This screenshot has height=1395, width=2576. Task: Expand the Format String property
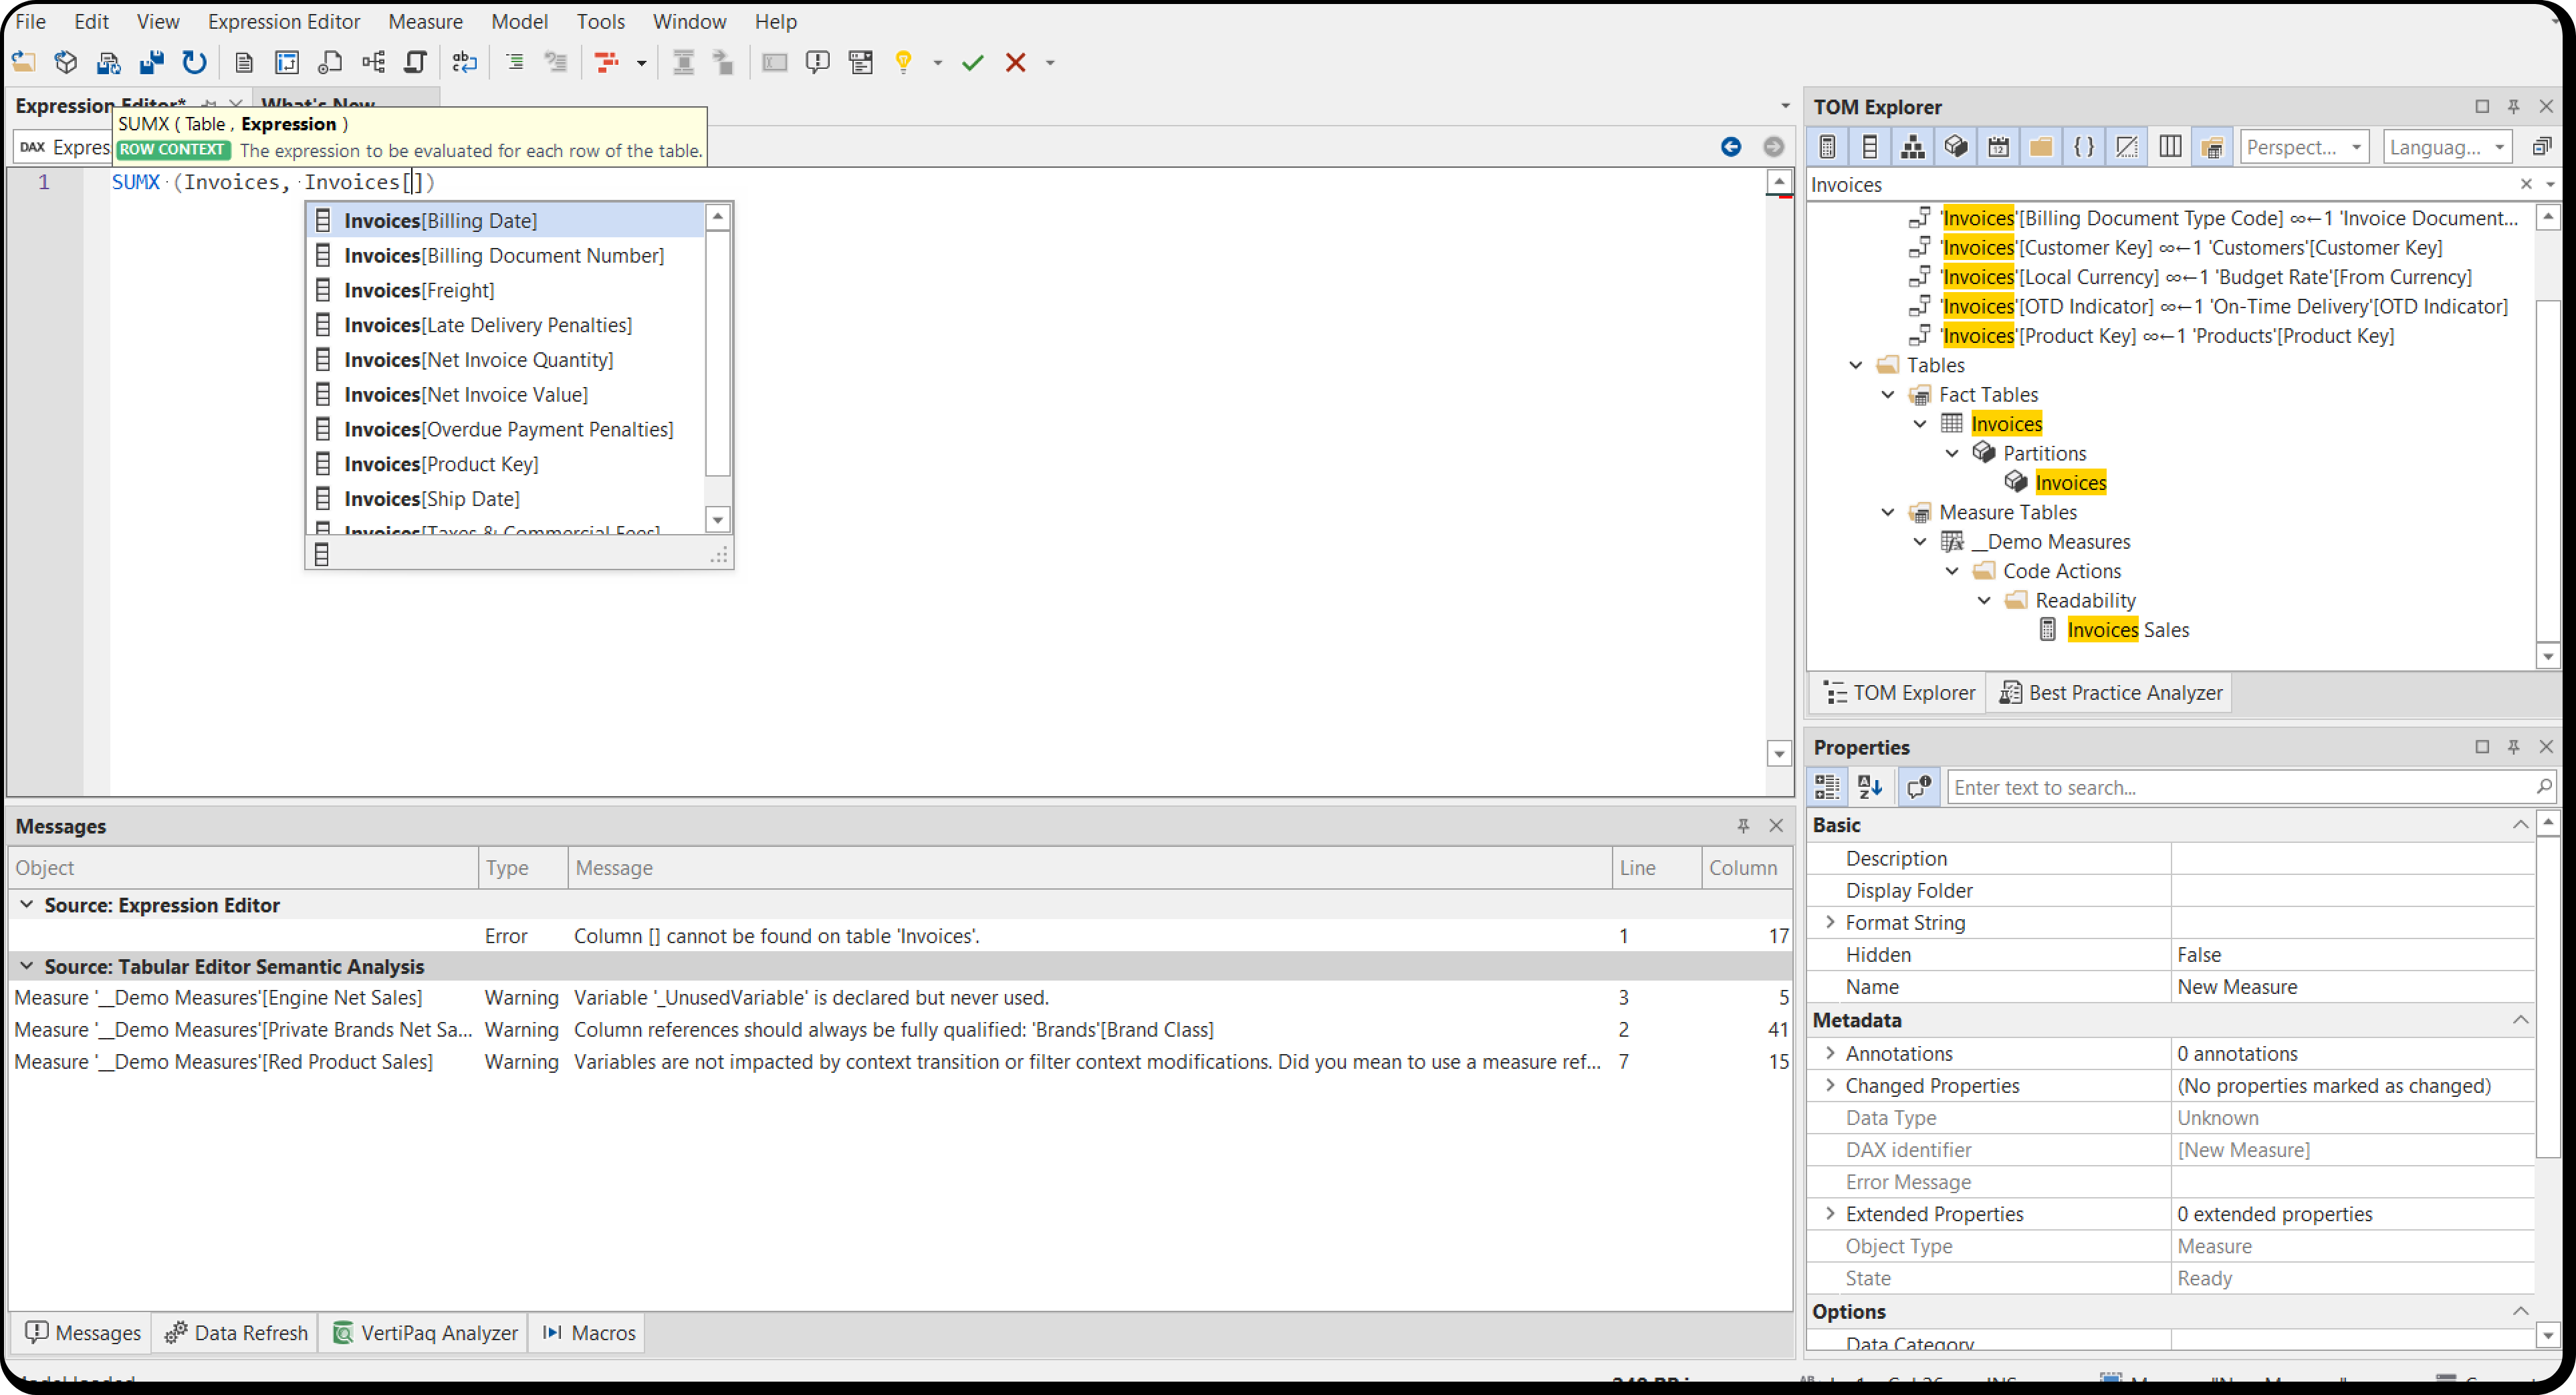(1830, 922)
